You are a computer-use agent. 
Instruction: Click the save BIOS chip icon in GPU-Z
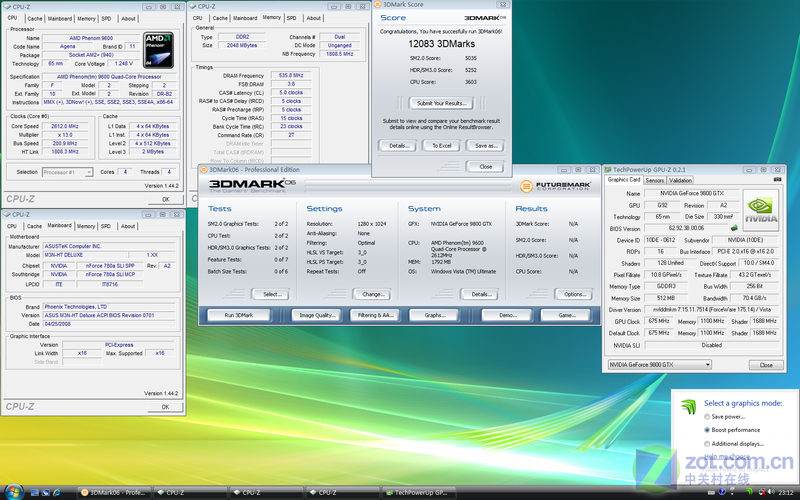pyautogui.click(x=734, y=228)
